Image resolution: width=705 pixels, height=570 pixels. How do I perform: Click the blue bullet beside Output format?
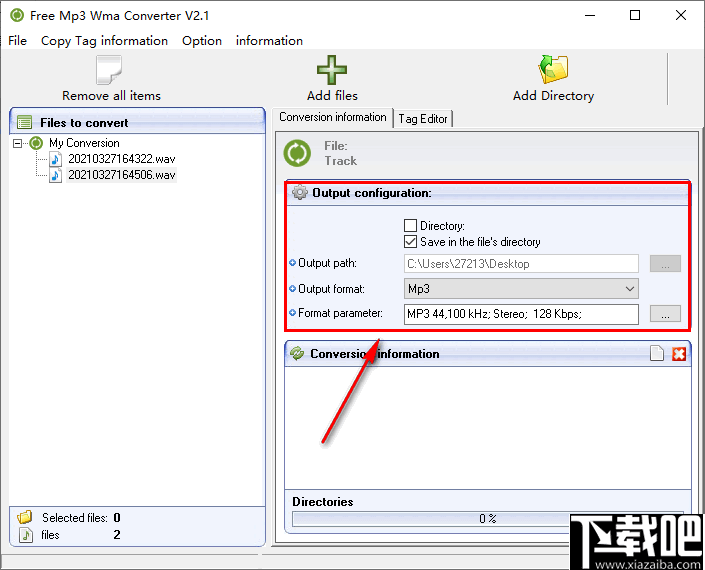click(292, 288)
